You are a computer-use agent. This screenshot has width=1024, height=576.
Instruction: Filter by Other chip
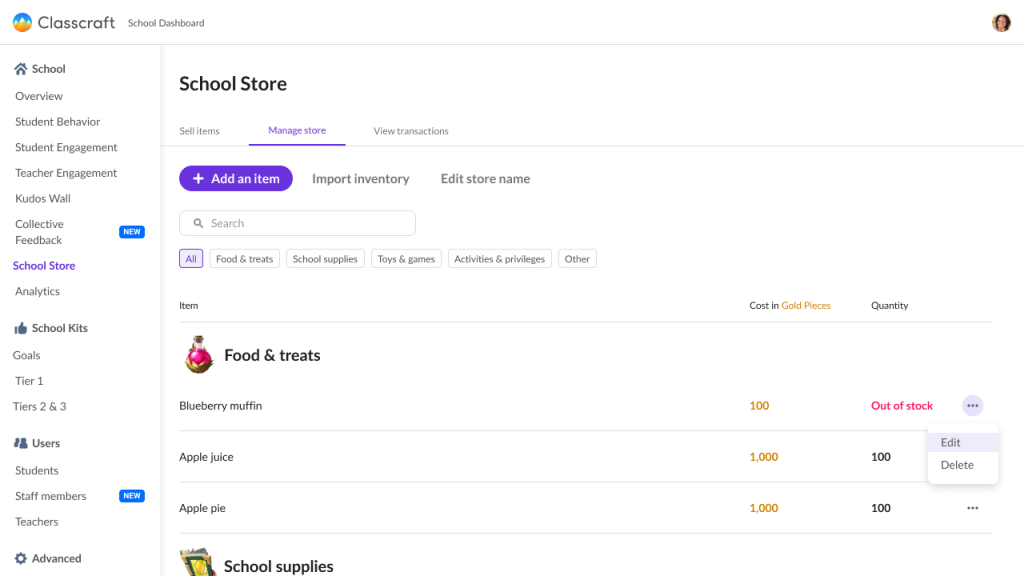pyautogui.click(x=577, y=259)
